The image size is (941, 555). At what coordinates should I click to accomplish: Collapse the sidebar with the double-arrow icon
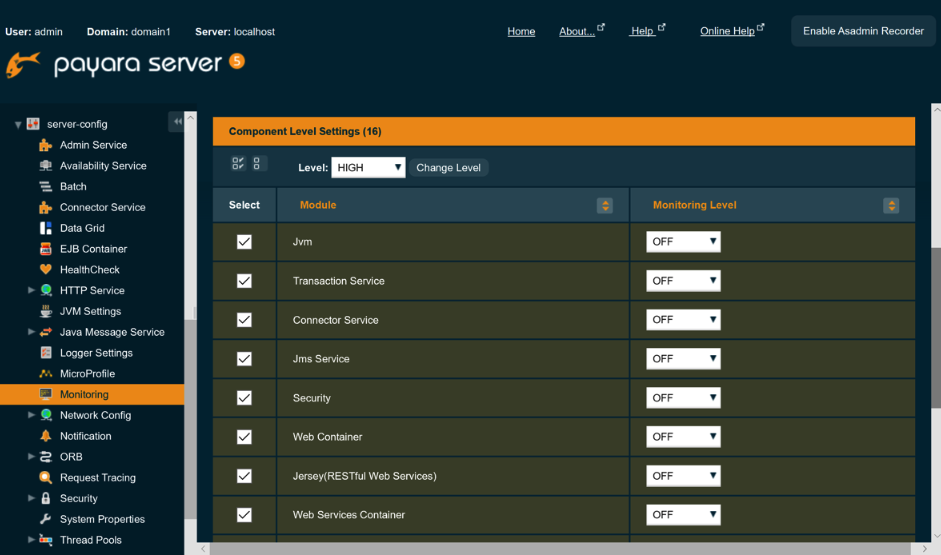pyautogui.click(x=177, y=121)
